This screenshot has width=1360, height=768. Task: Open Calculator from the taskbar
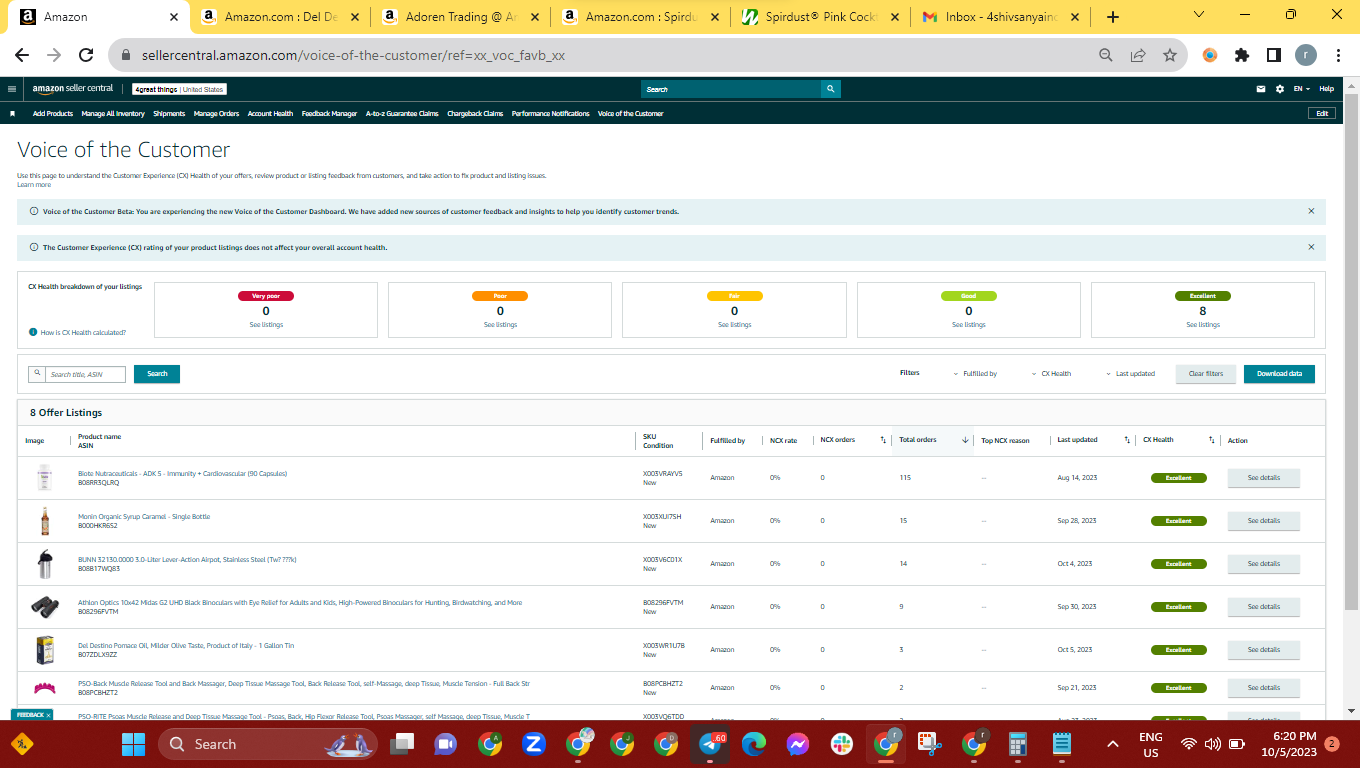1019,744
